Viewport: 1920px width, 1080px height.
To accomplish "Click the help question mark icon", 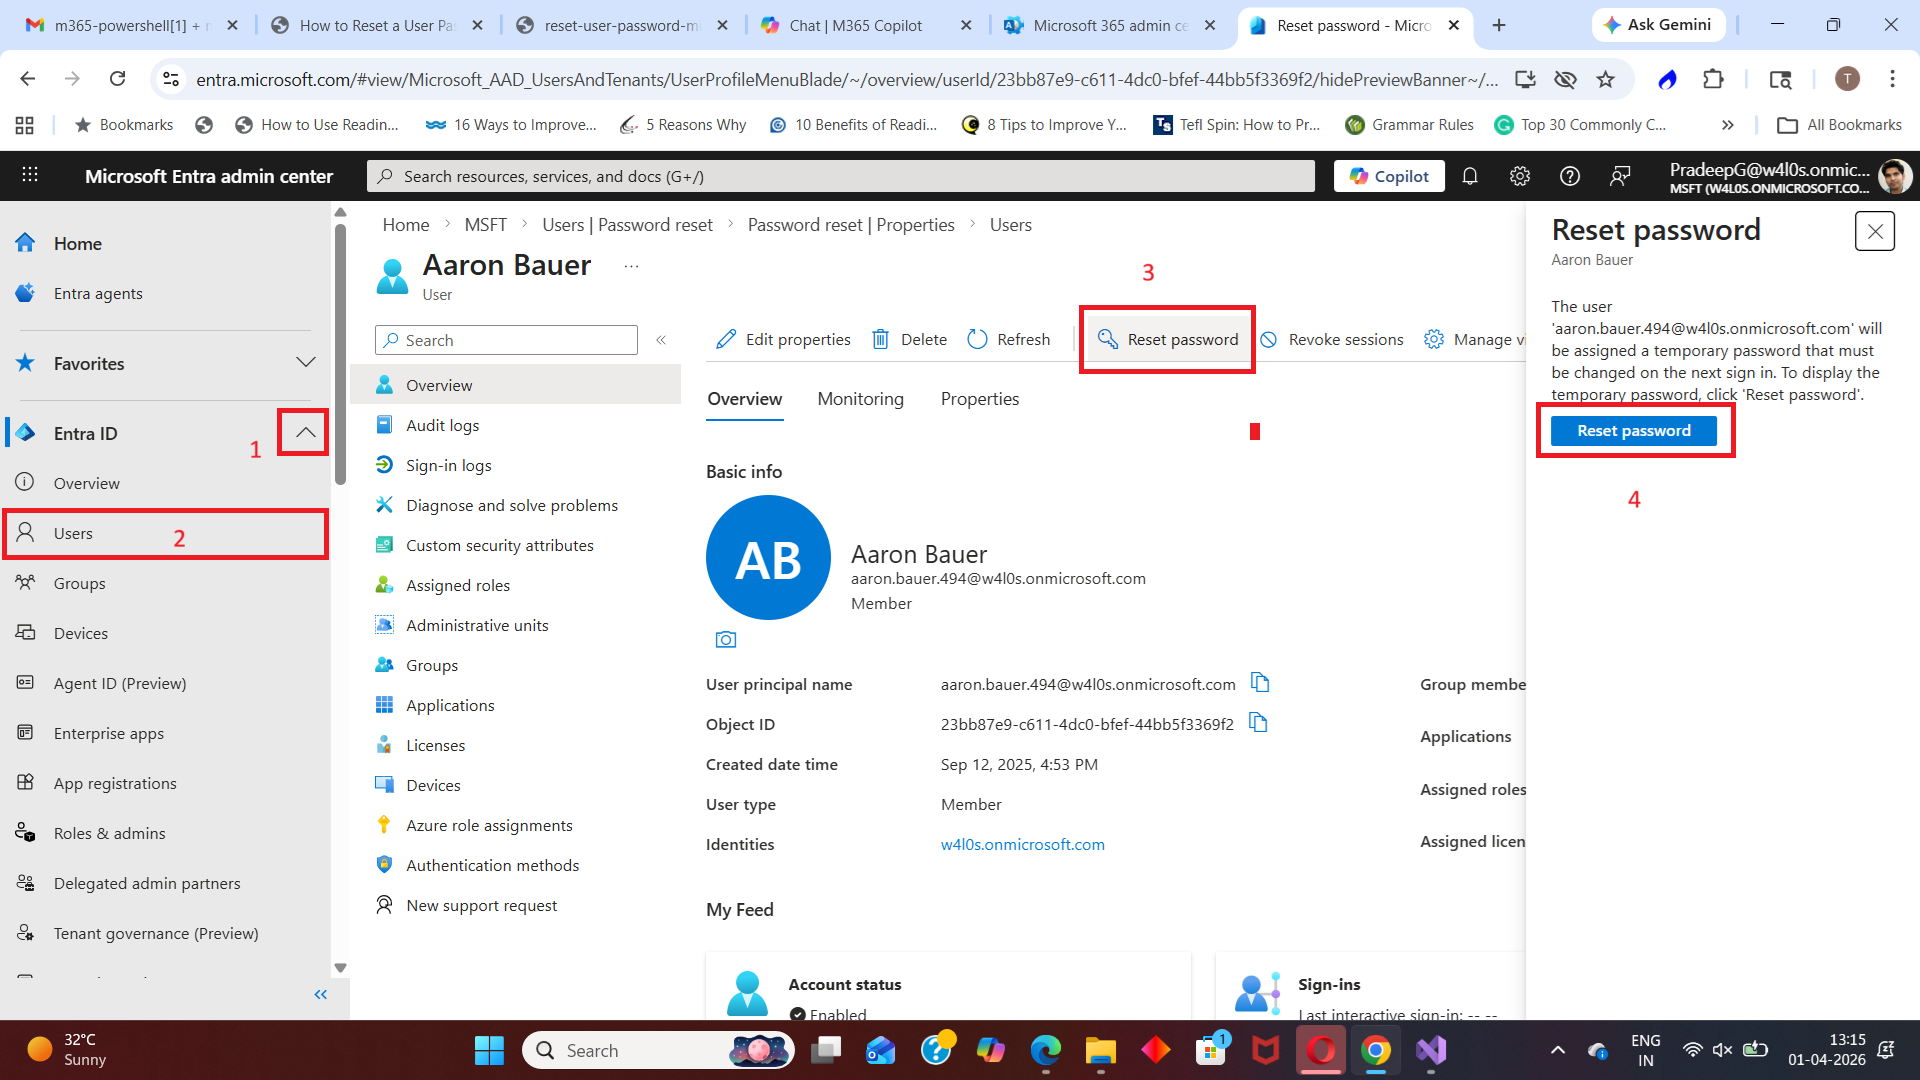I will [x=1569, y=176].
